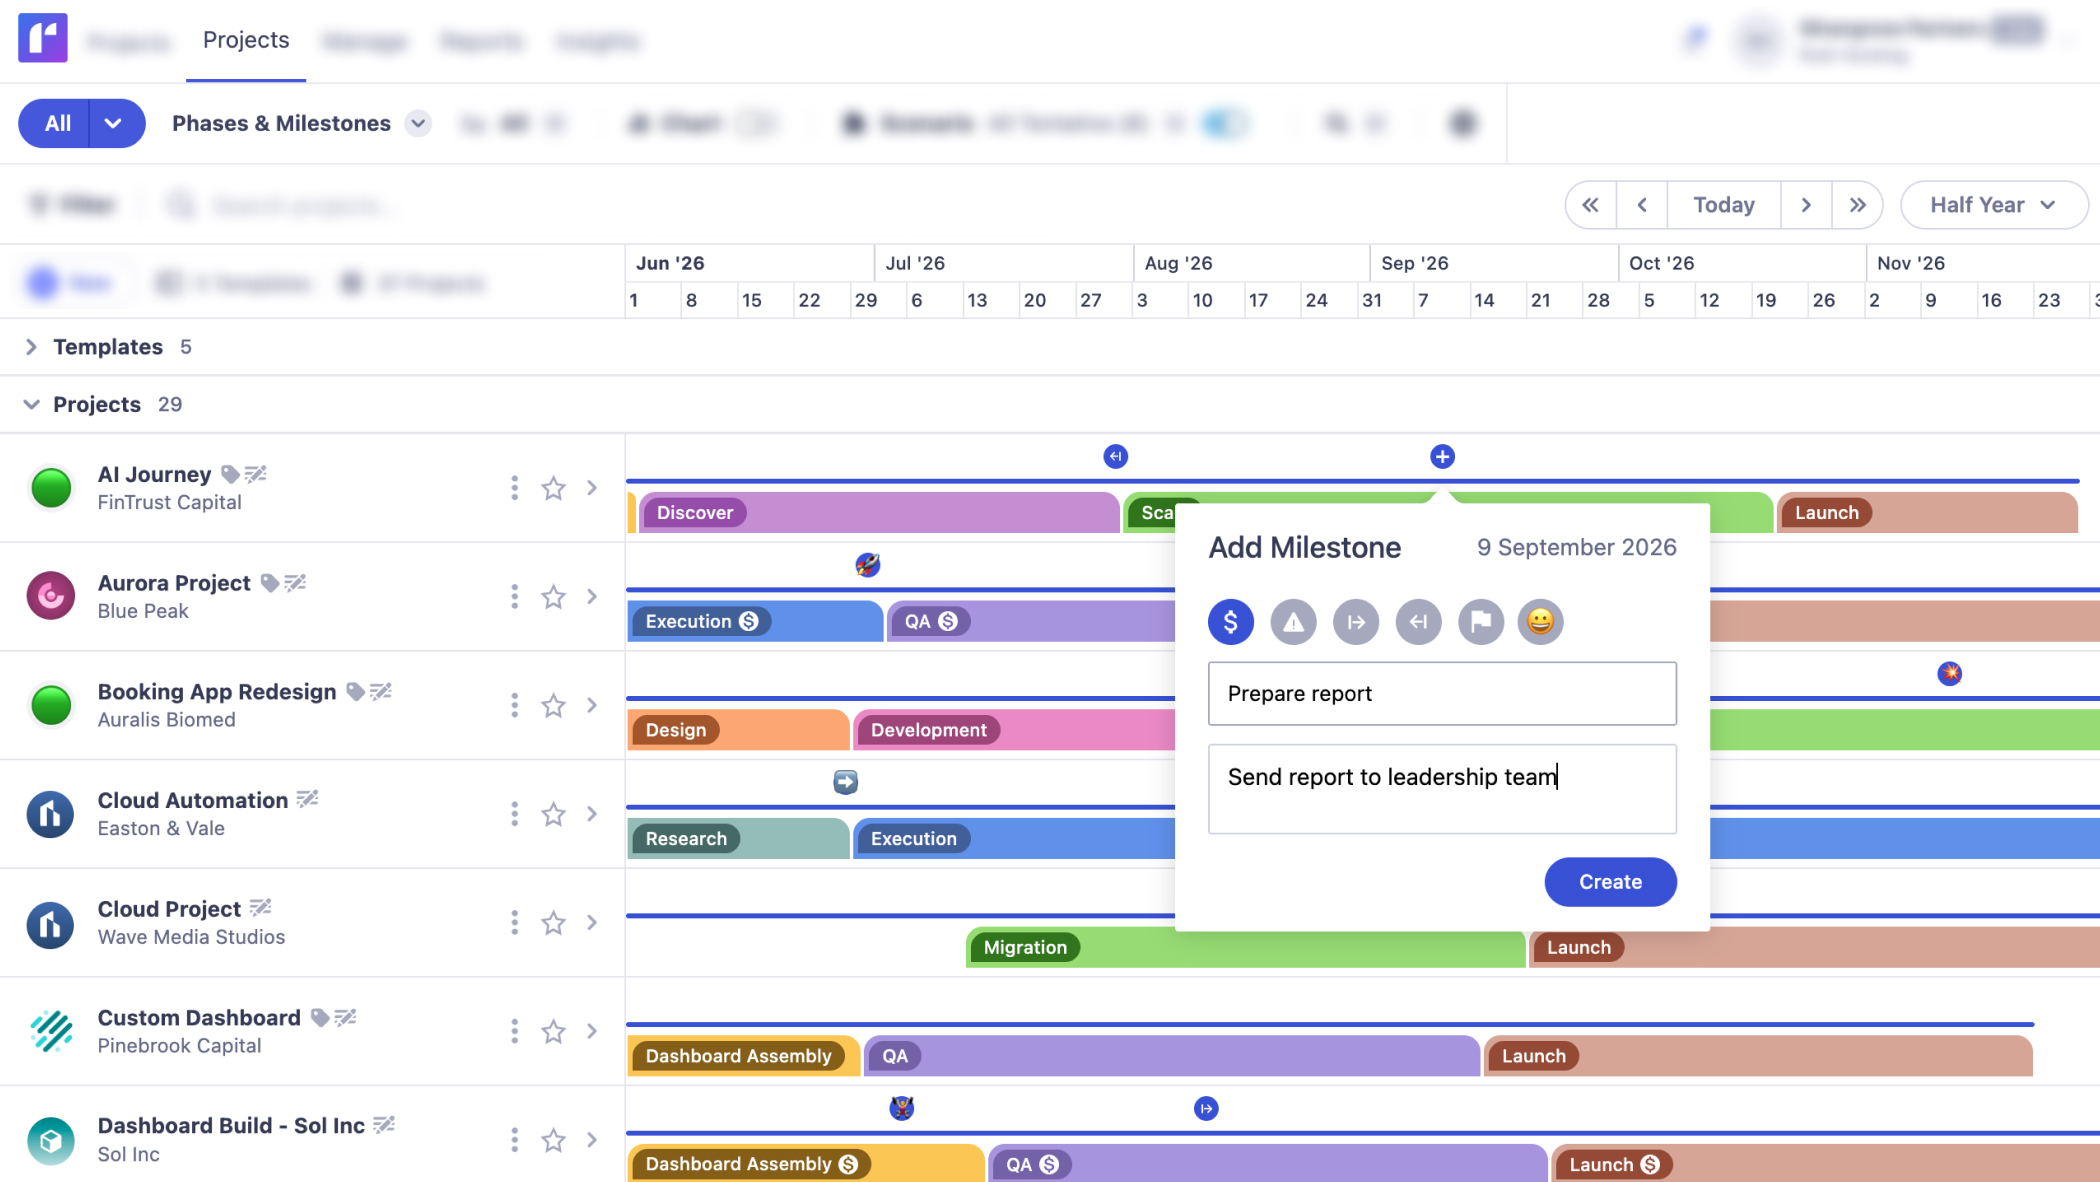Select the end arrow milestone icon
This screenshot has width=2100, height=1182.
1418,622
